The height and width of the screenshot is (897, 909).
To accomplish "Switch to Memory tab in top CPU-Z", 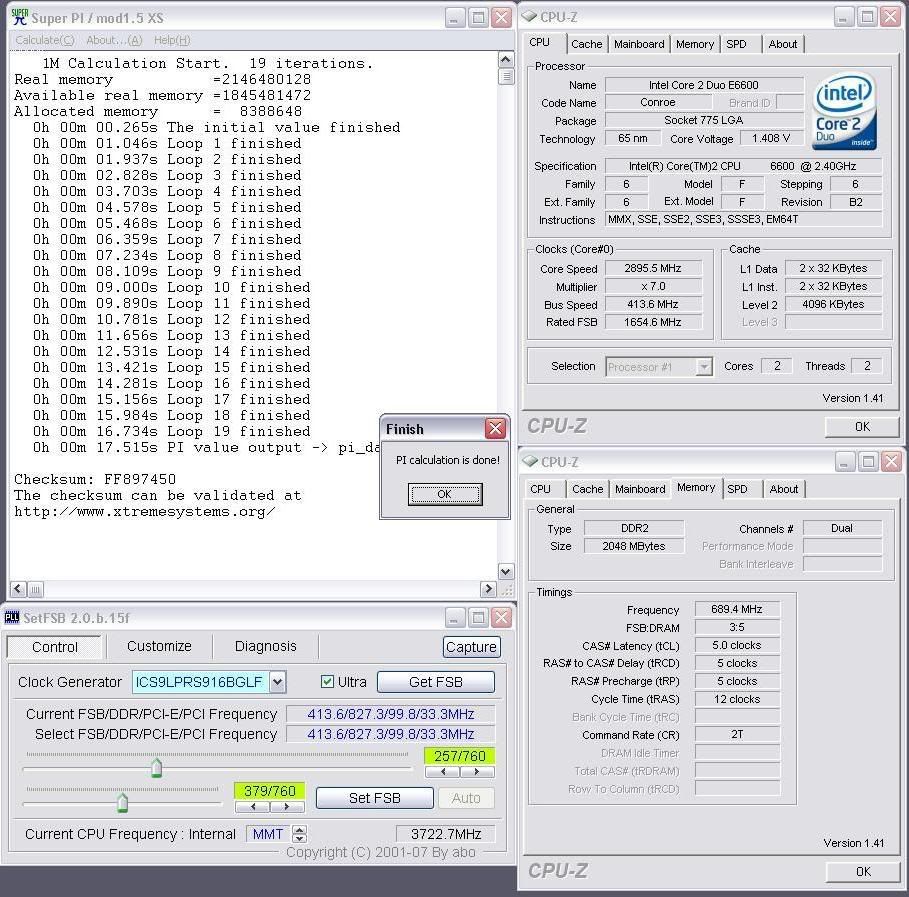I will coord(695,44).
